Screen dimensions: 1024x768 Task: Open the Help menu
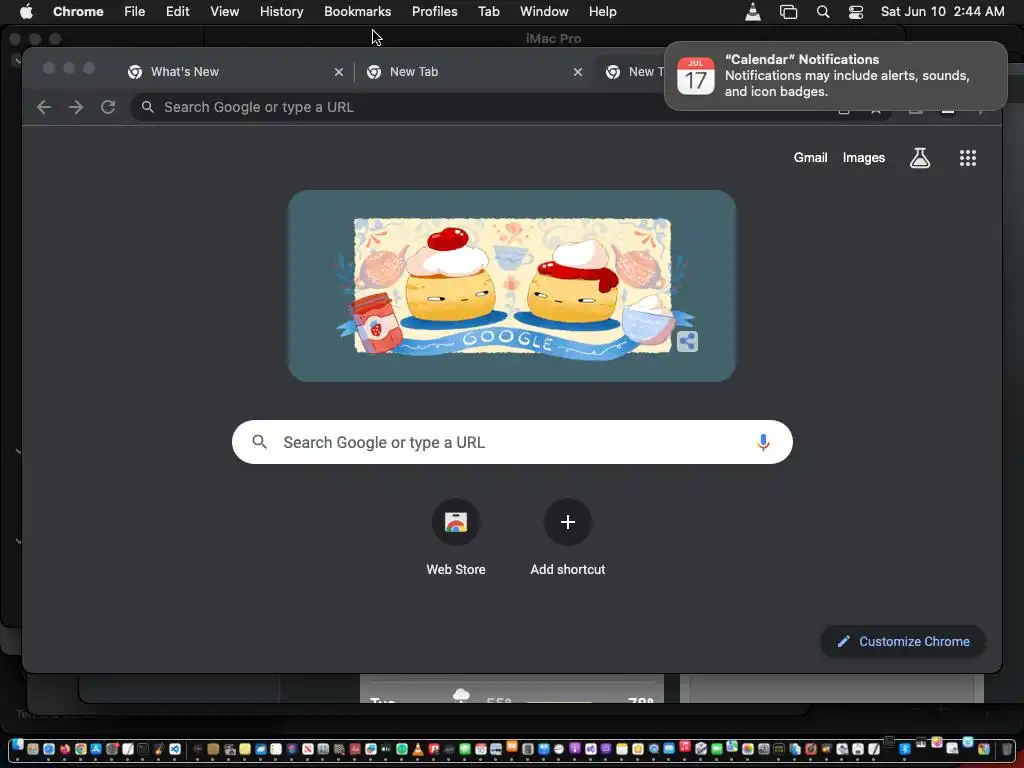[x=602, y=11]
